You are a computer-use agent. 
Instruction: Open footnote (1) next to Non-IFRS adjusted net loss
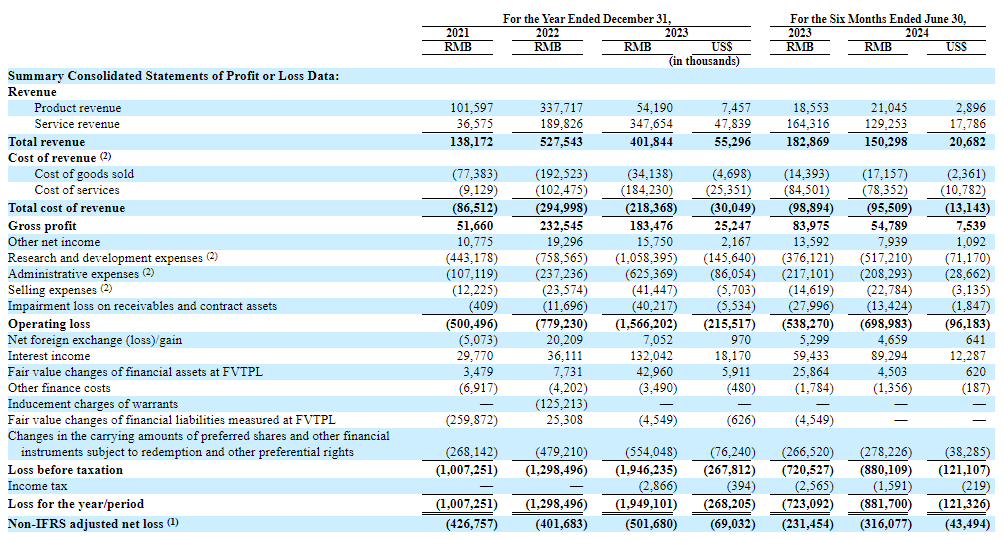172,521
